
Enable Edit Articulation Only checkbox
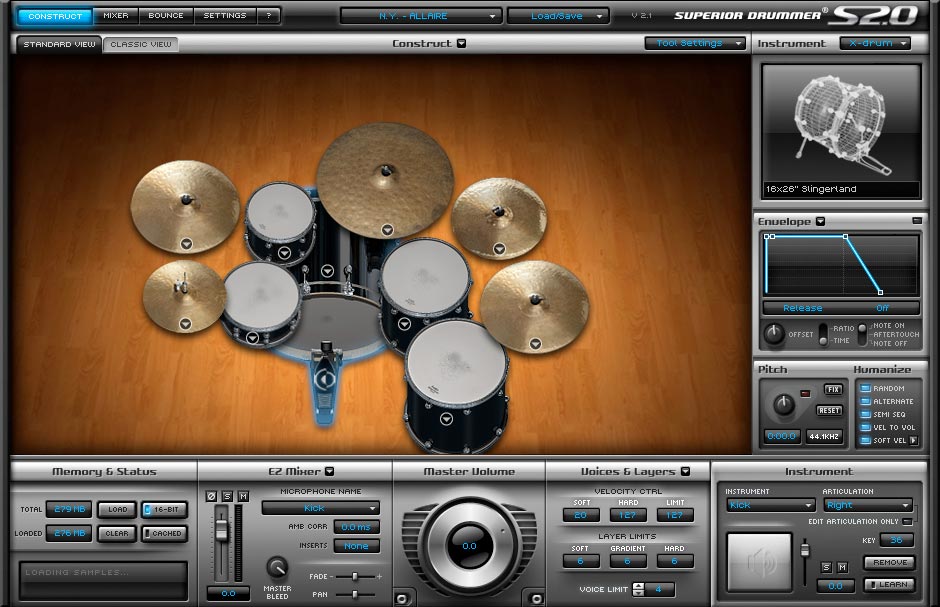[908, 522]
